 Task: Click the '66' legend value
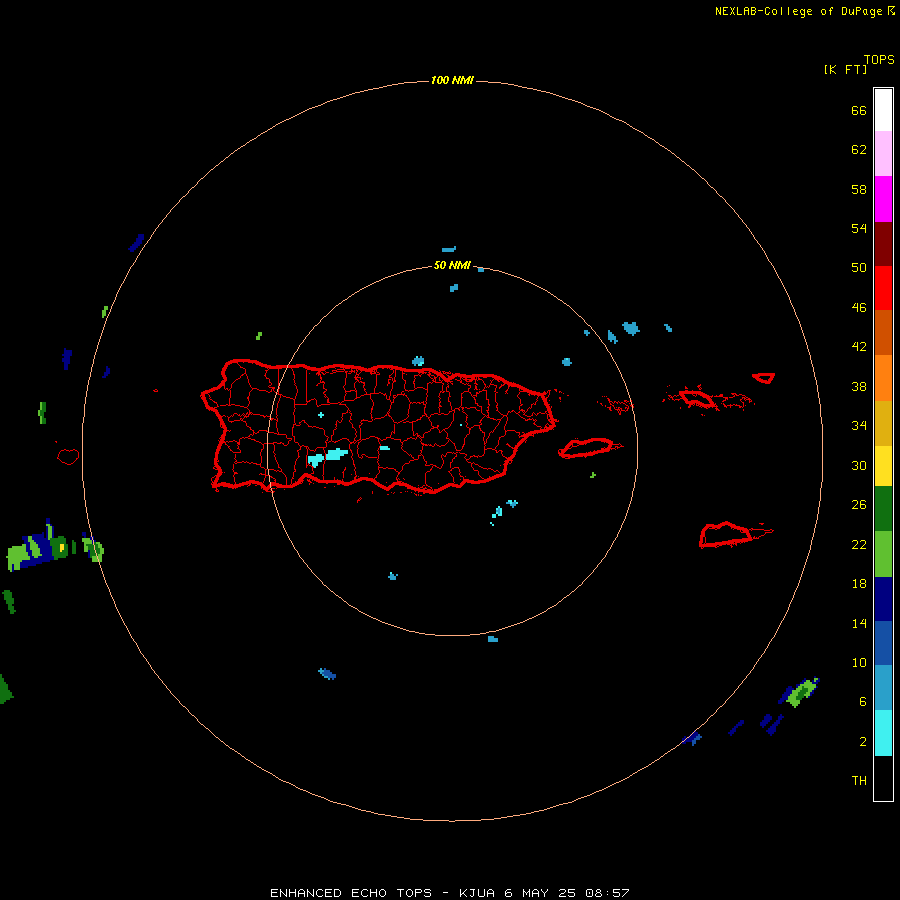coord(859,110)
